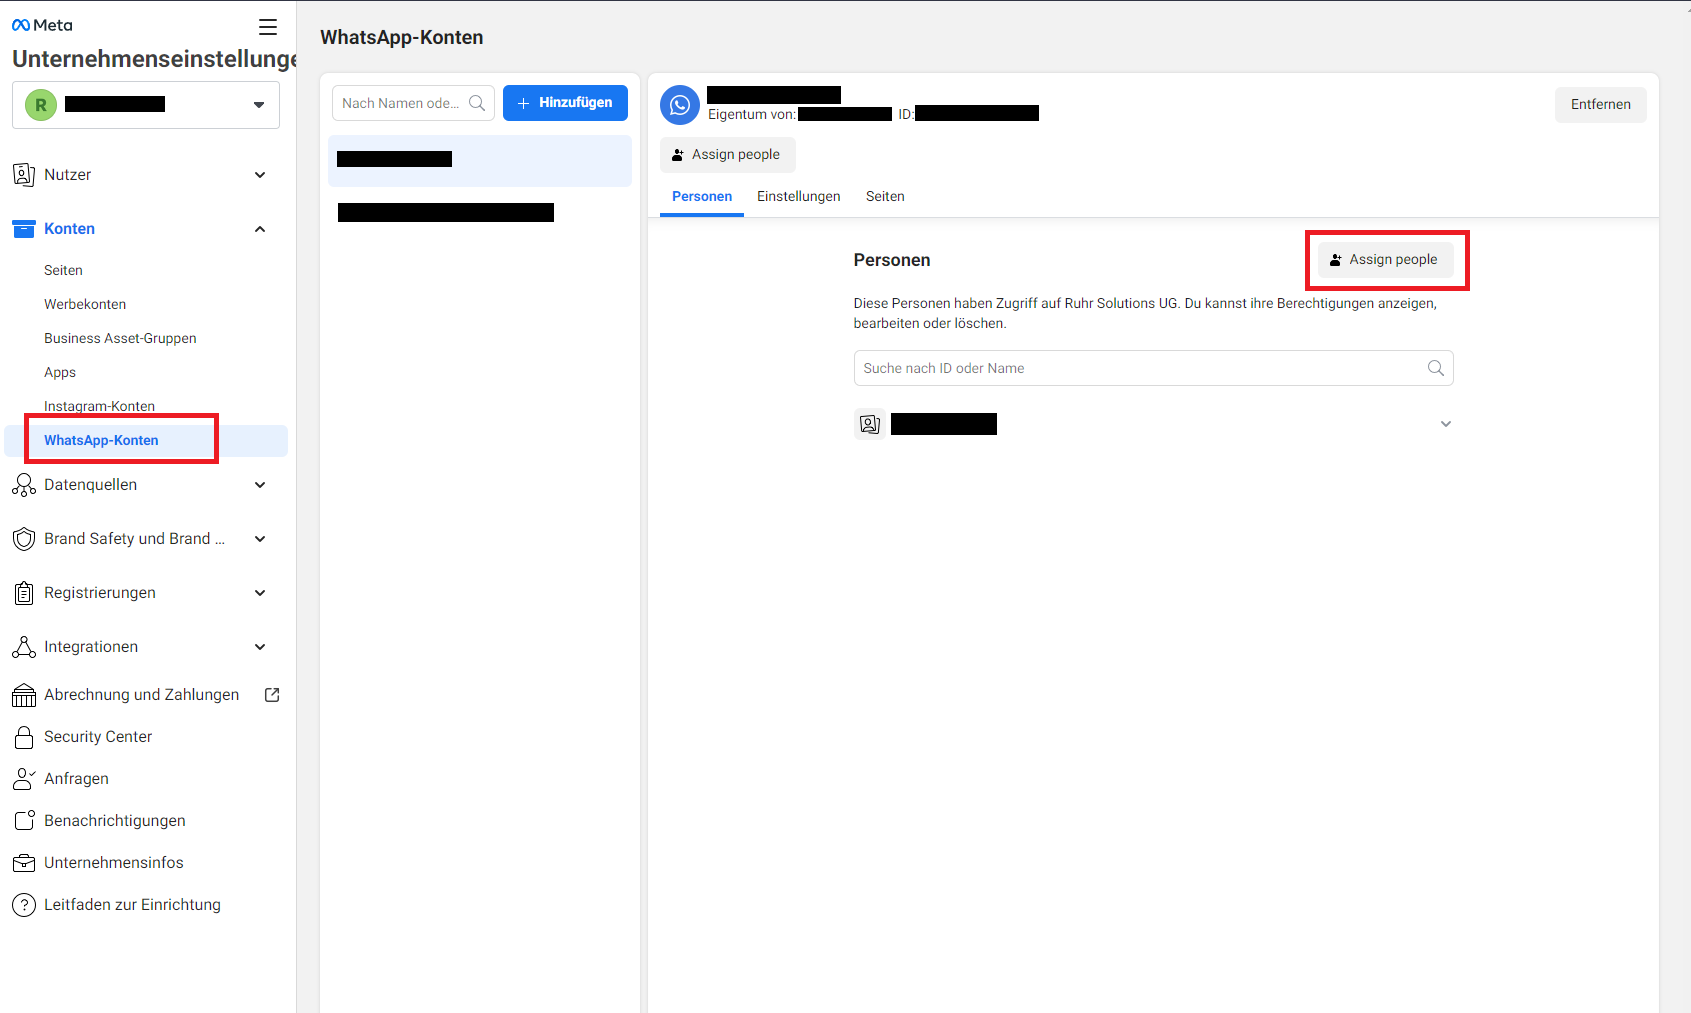
Task: Click the Suche nach ID oder Name field
Action: coord(1140,368)
